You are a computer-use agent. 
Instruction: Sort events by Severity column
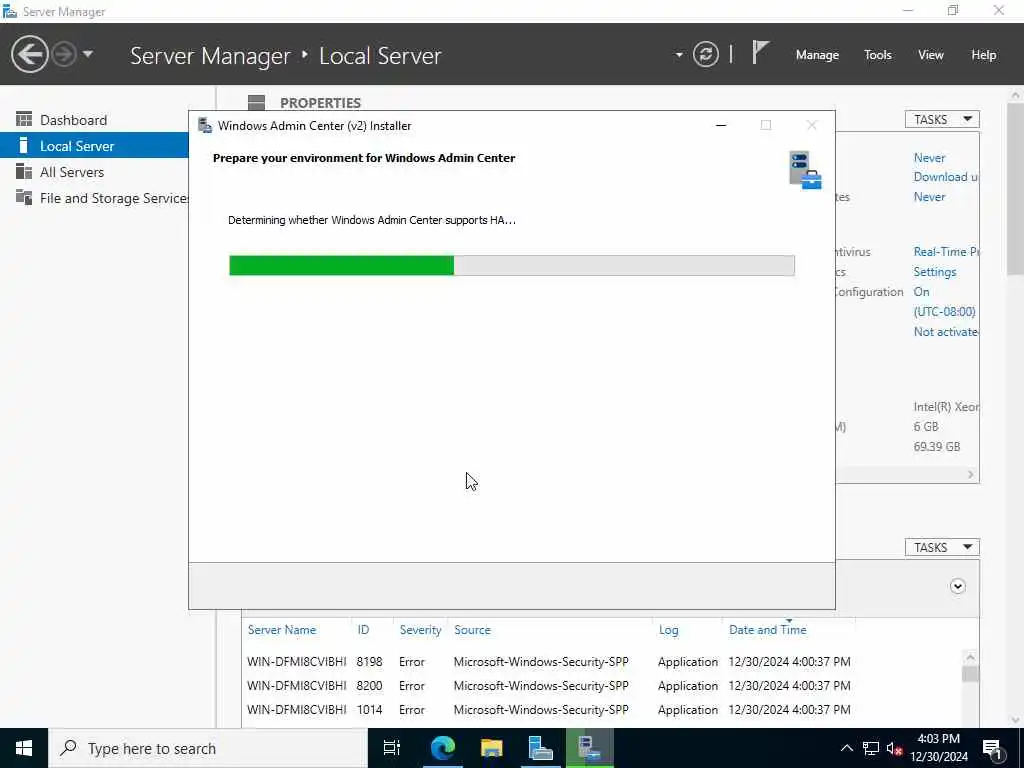coord(420,630)
